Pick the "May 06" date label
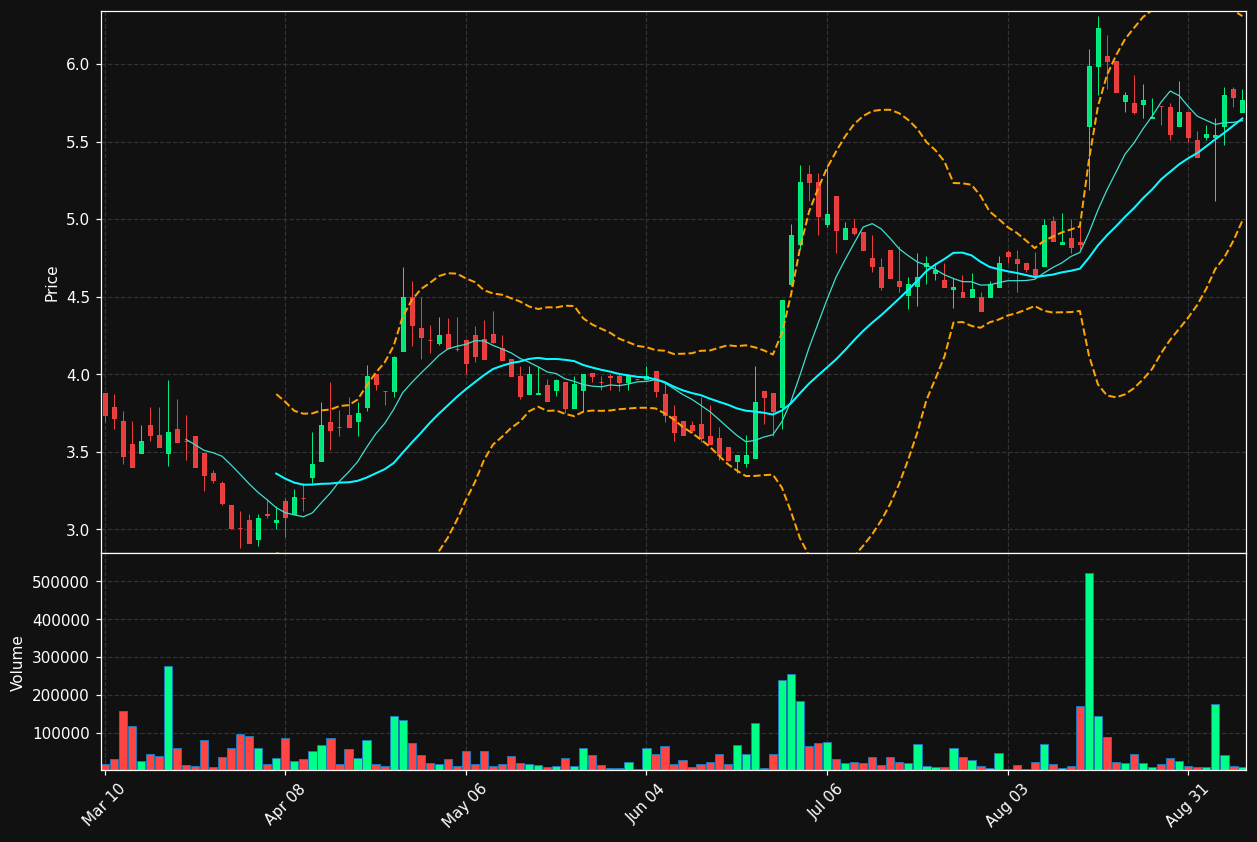1257x842 pixels. [463, 805]
